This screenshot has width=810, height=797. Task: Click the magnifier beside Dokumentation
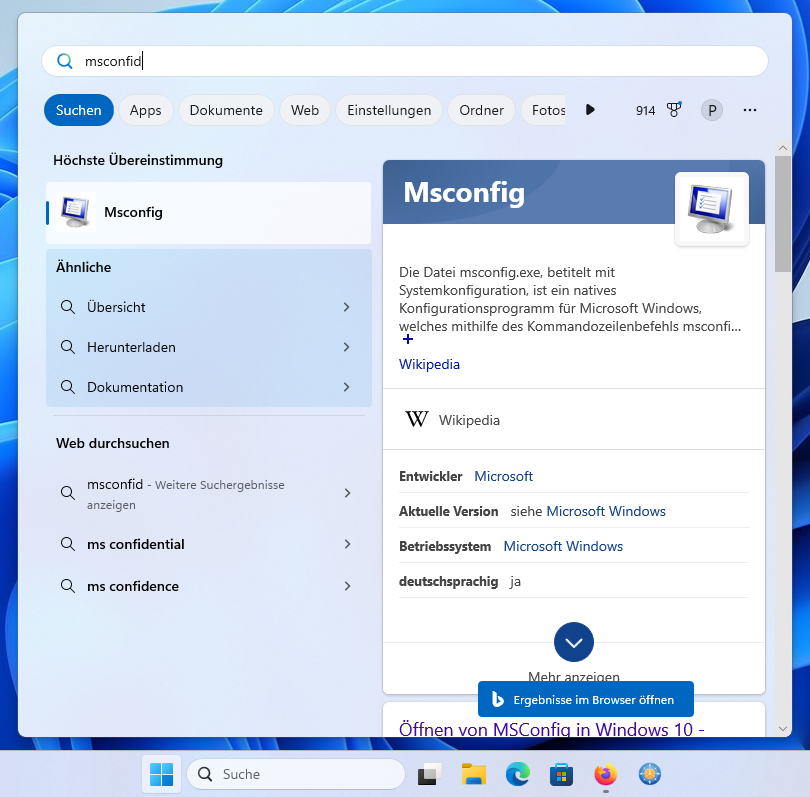[x=68, y=386]
